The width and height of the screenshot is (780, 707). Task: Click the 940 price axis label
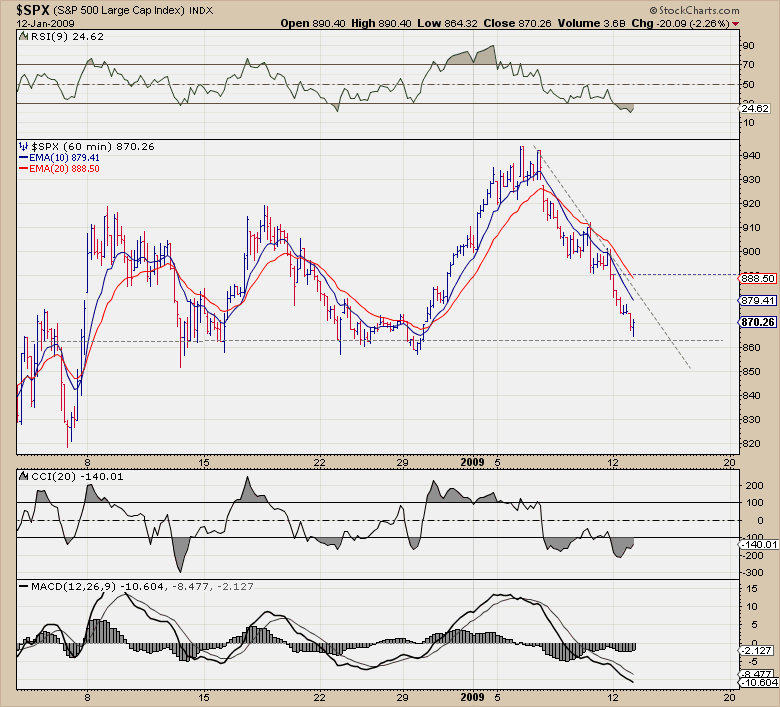(751, 156)
